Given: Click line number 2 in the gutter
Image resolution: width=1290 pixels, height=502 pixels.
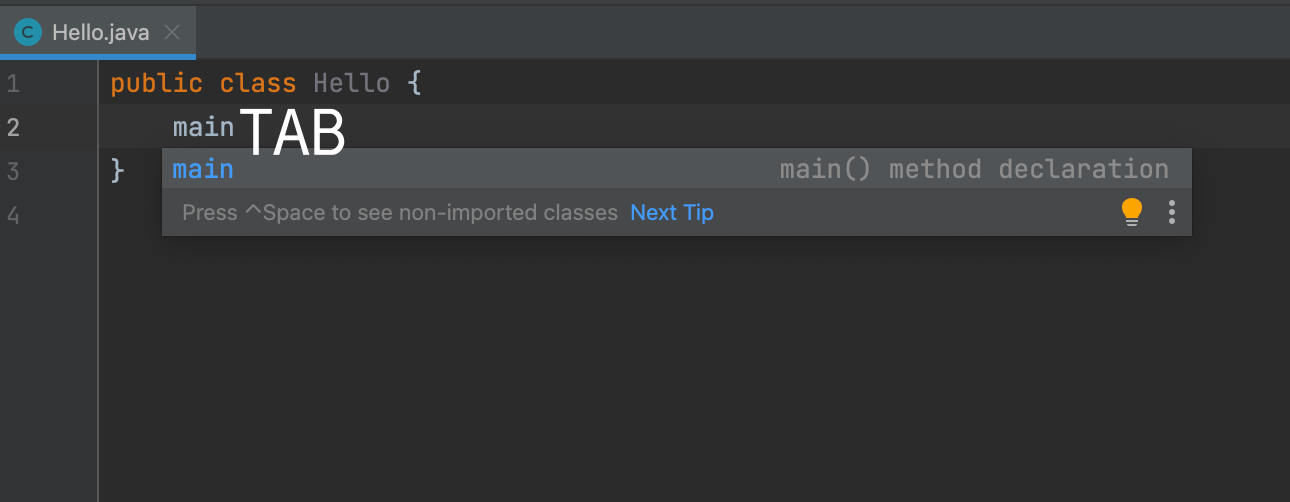Looking at the screenshot, I should click(x=13, y=127).
